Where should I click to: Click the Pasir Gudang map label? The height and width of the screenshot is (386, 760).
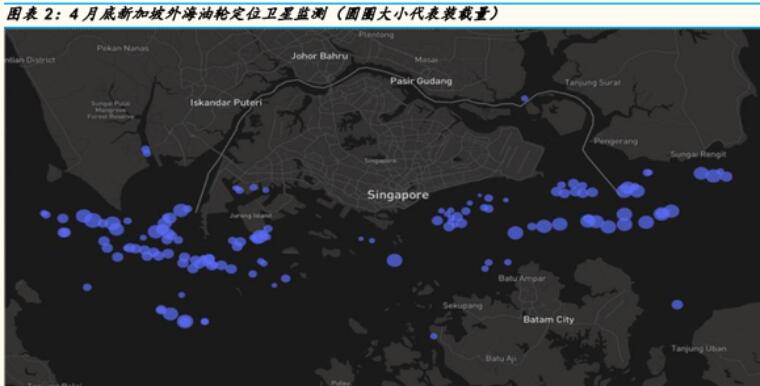421,81
